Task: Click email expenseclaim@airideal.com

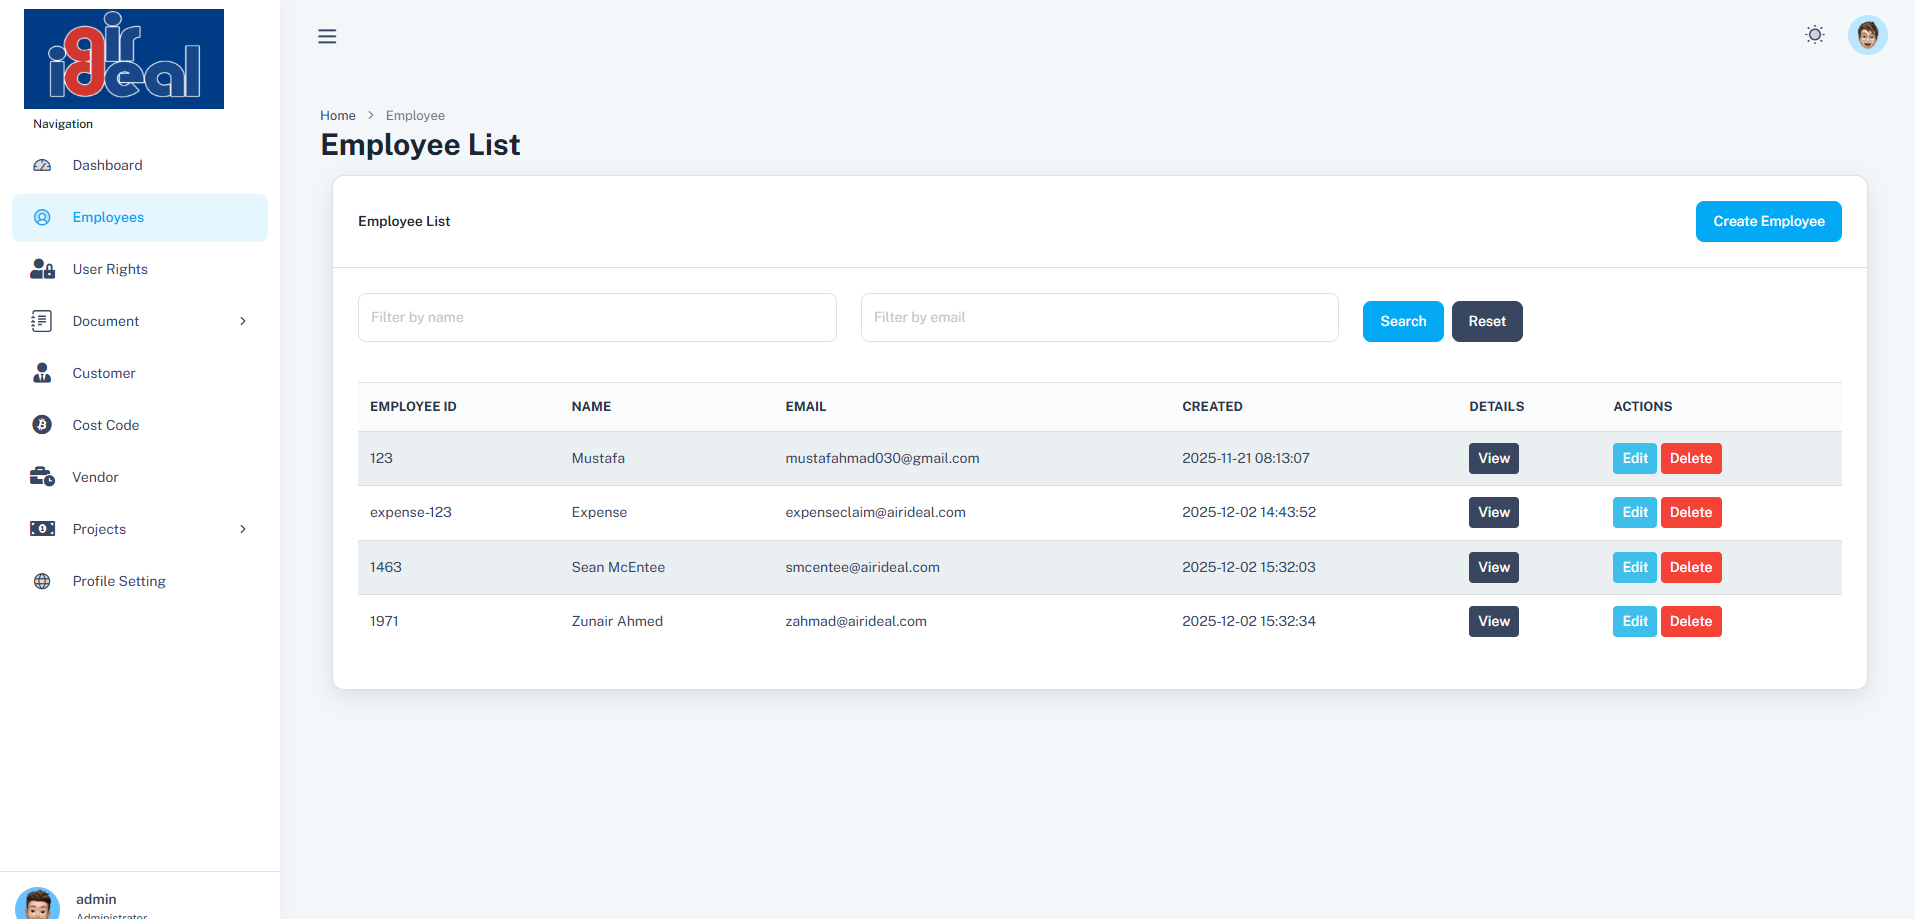Action: pyautogui.click(x=875, y=512)
